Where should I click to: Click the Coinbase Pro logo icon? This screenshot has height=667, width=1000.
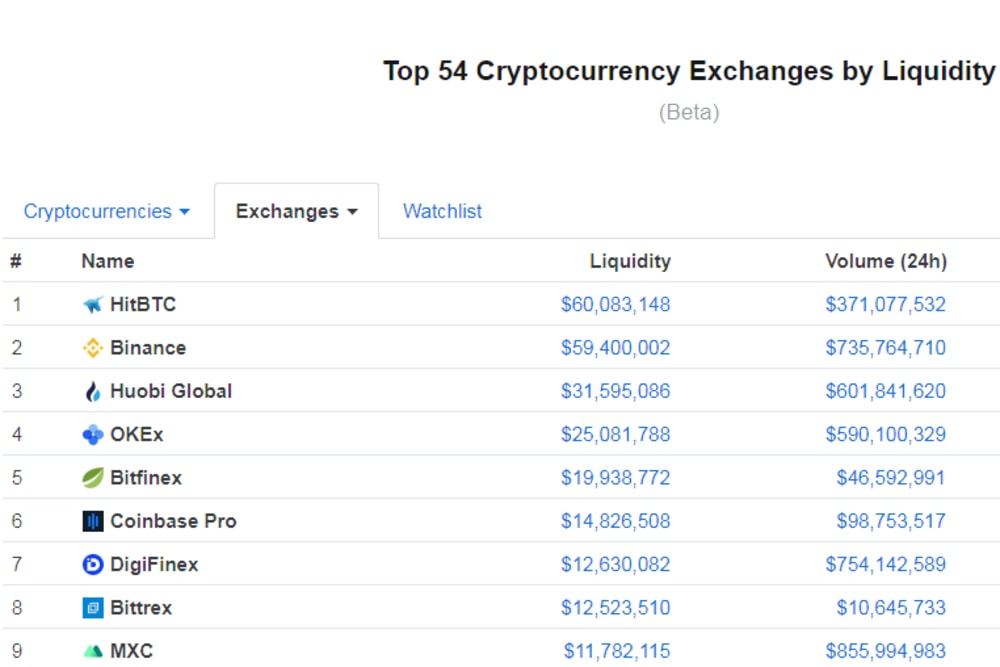93,521
